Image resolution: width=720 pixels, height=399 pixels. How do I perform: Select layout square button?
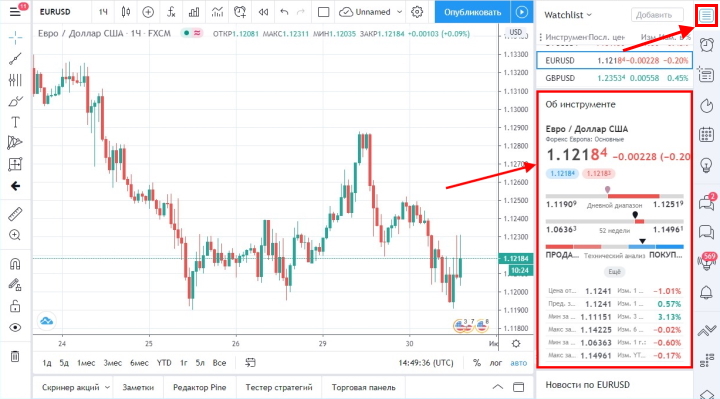pos(323,12)
